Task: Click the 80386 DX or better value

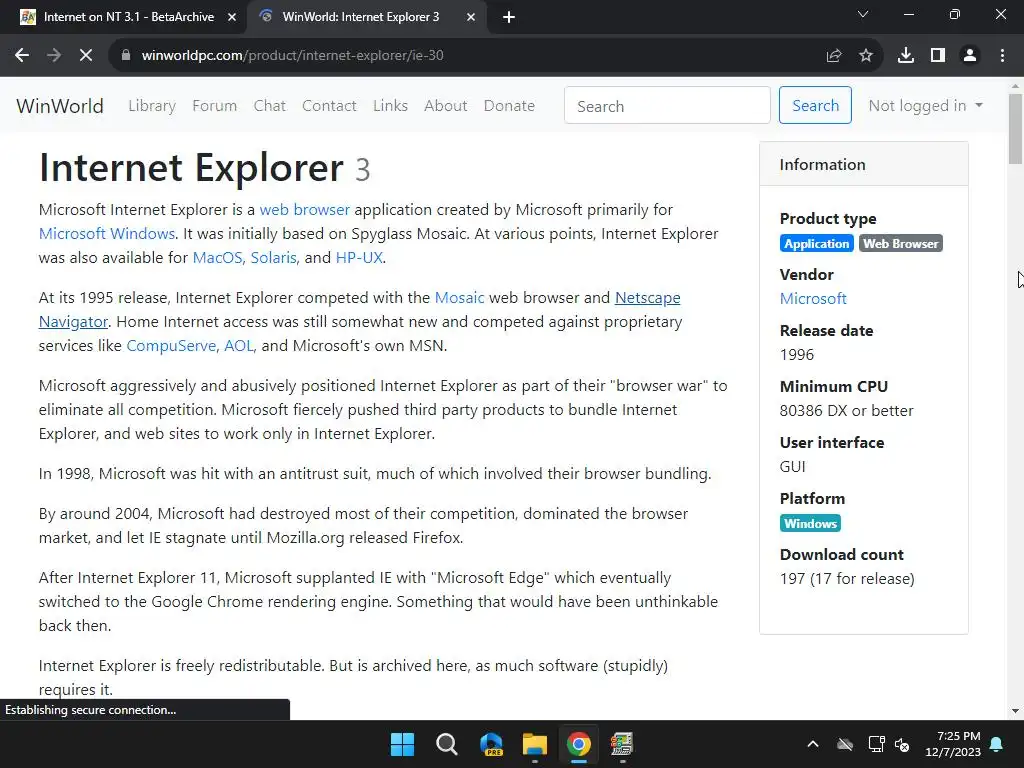Action: click(846, 411)
